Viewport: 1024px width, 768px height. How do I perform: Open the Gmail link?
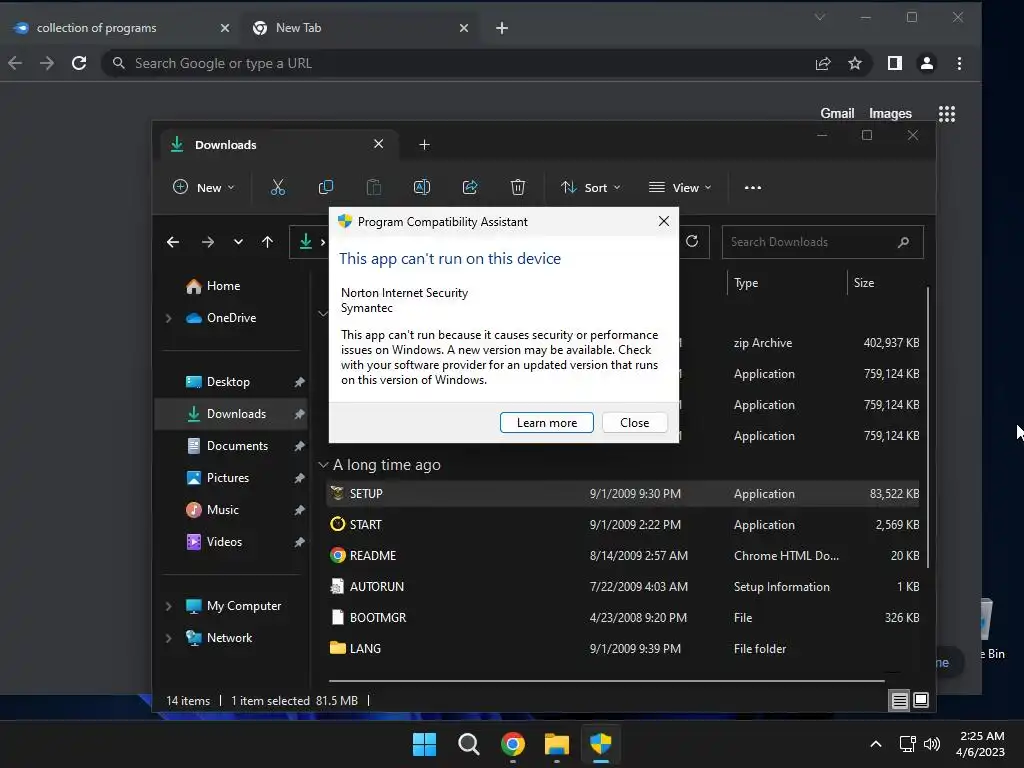tap(837, 114)
